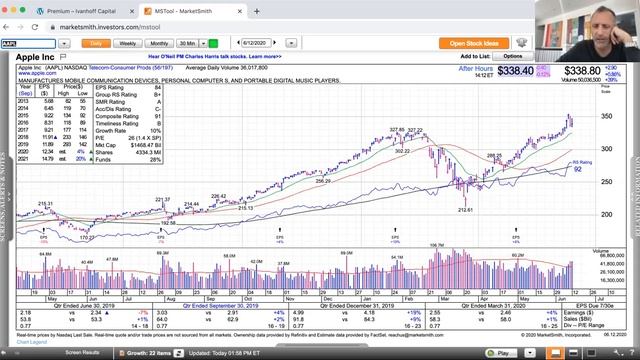Click the 6/12/2020 date field
This screenshot has width=640, height=360.
[255, 43]
